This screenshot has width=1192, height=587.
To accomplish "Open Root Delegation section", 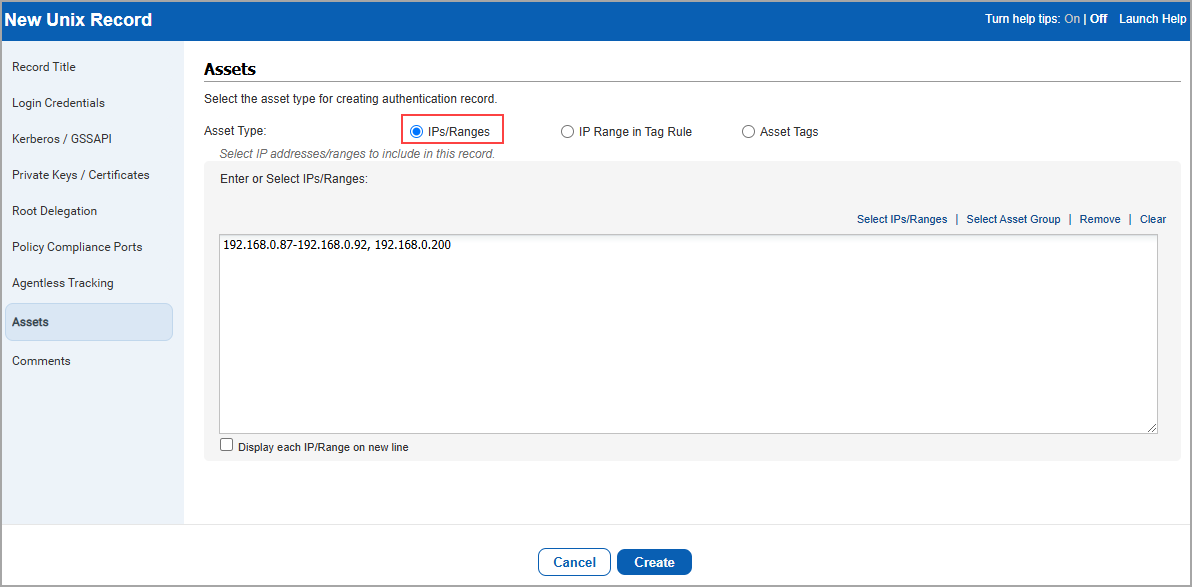I will click(x=54, y=211).
